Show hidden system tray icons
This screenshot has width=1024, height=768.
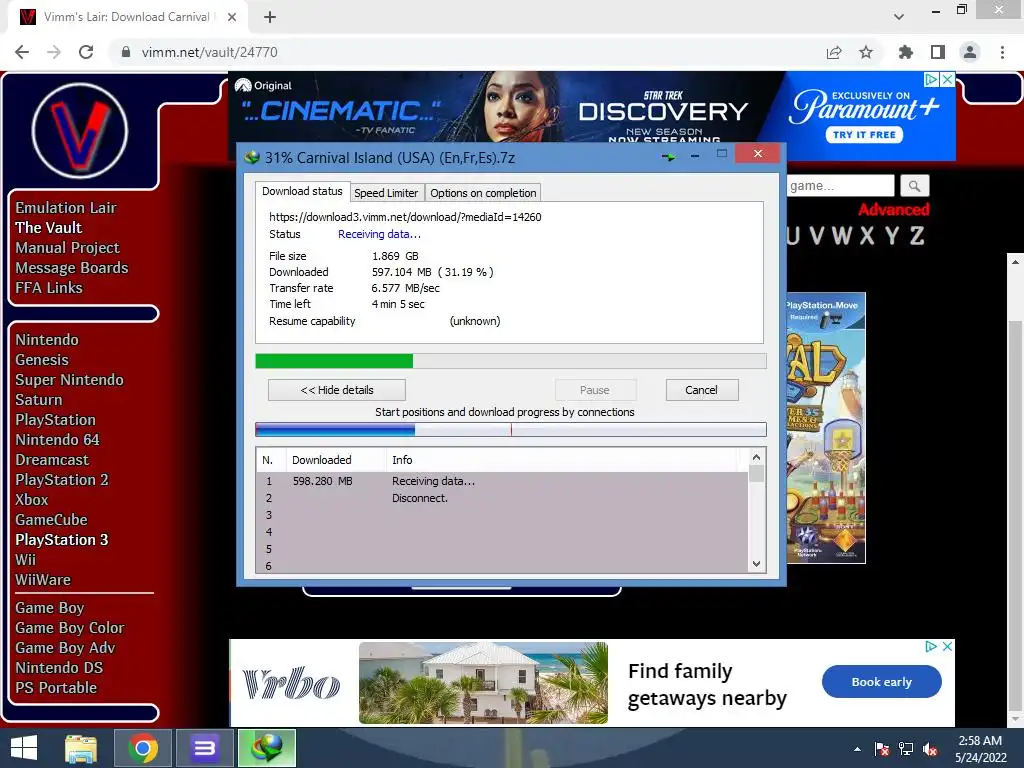click(x=857, y=749)
